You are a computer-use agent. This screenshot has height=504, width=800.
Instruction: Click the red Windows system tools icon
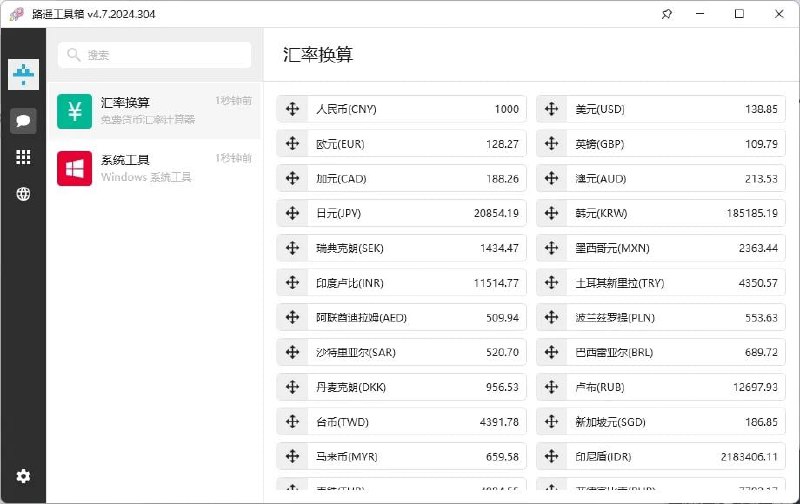pos(75,168)
